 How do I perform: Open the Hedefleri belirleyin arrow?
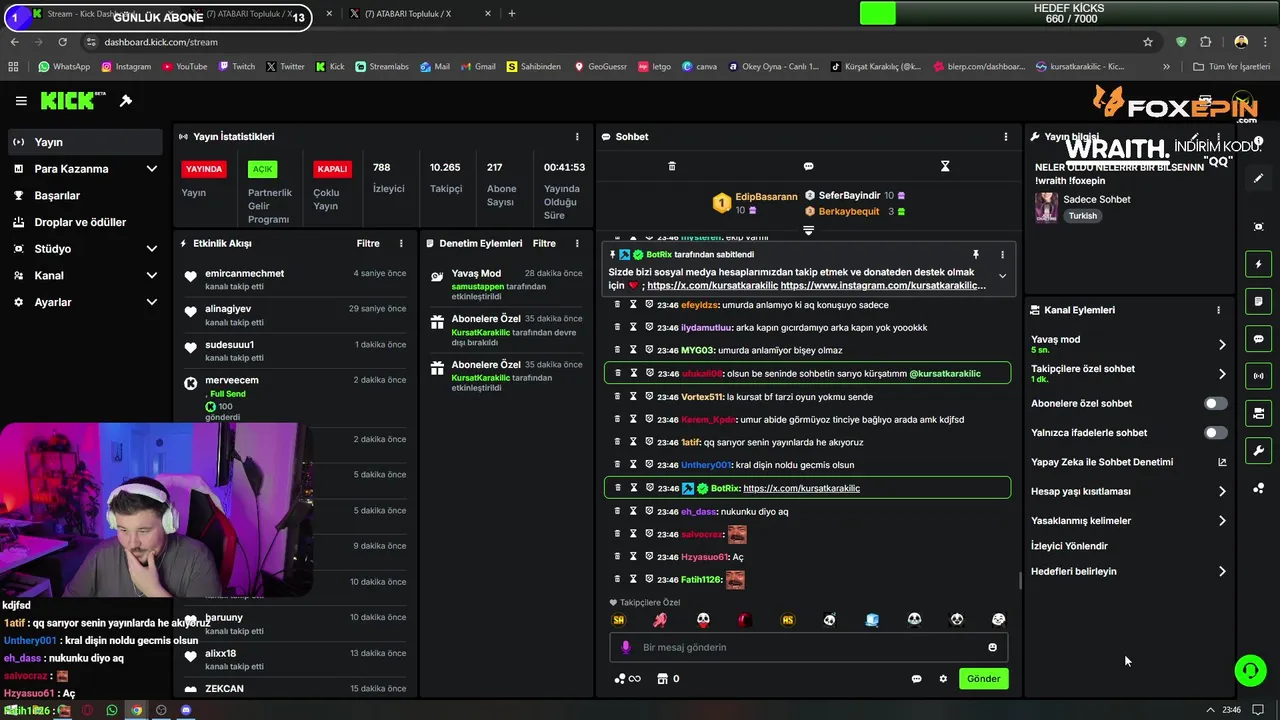[1222, 571]
